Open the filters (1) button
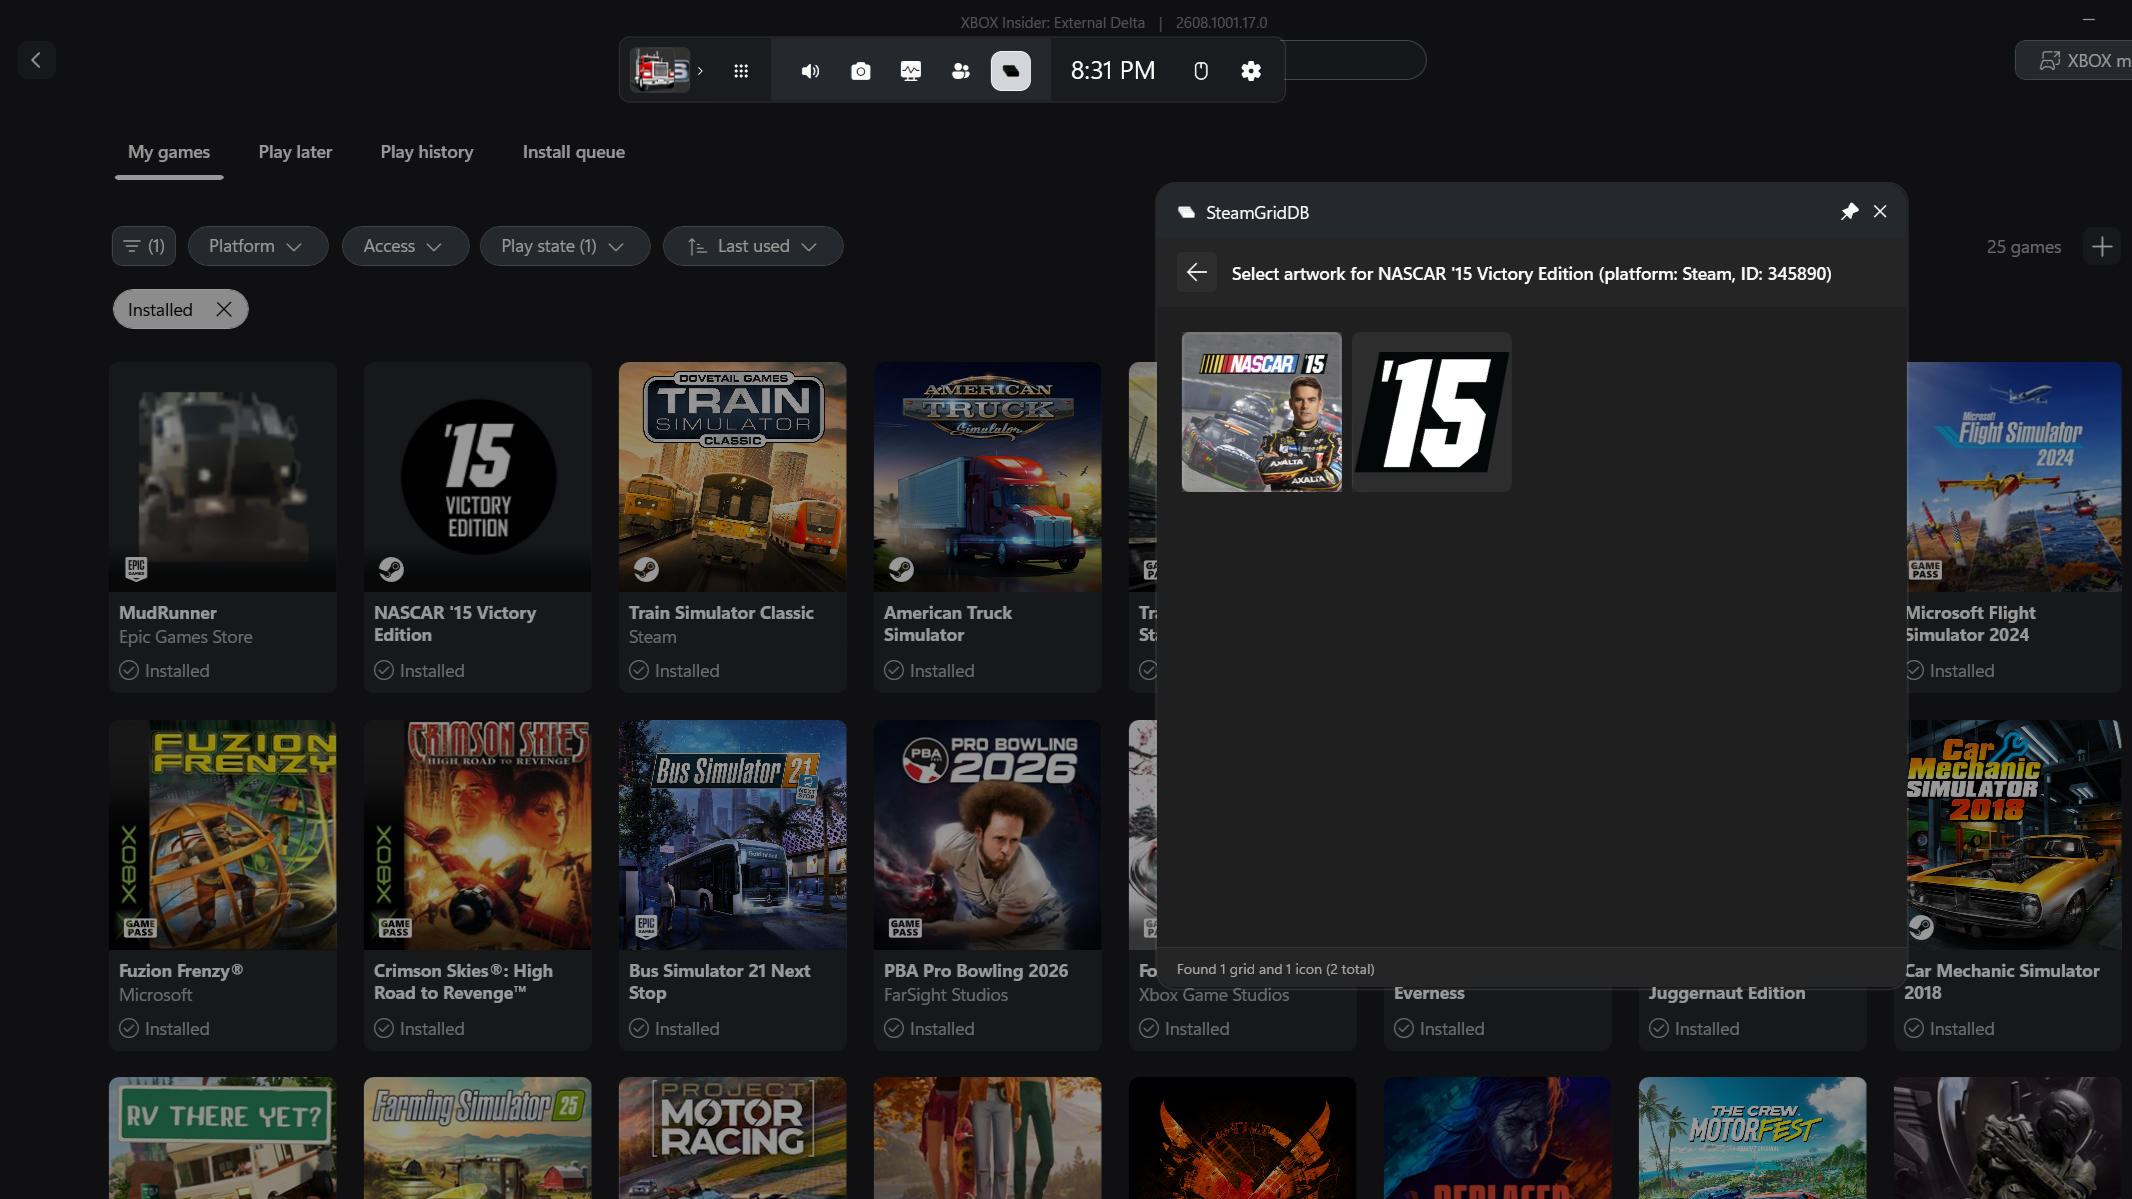The image size is (2132, 1199). click(144, 246)
